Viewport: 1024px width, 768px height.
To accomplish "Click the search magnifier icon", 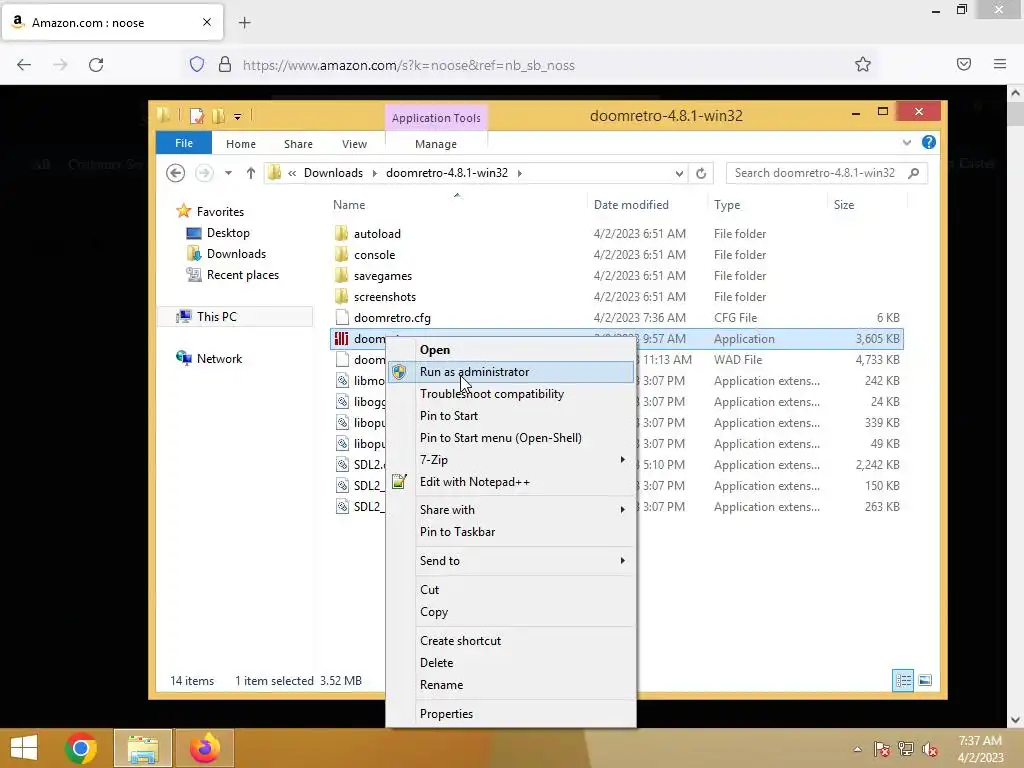I will pyautogui.click(x=914, y=173).
